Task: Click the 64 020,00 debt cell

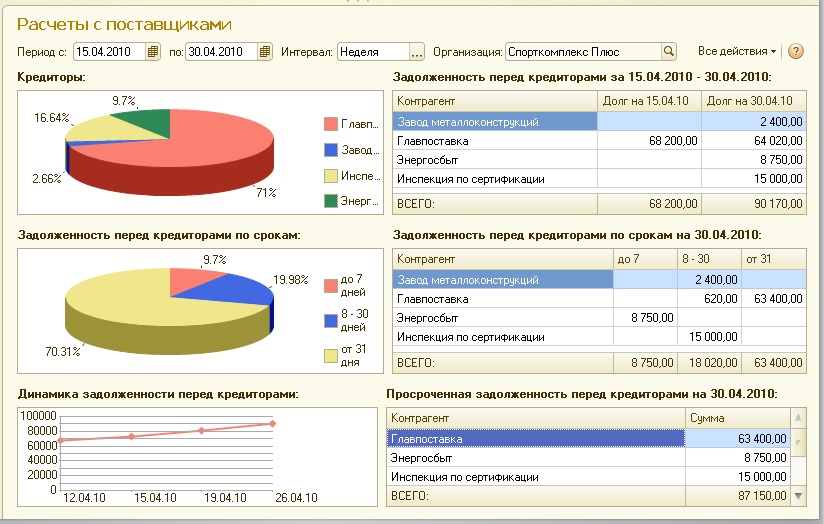Action: click(x=754, y=141)
